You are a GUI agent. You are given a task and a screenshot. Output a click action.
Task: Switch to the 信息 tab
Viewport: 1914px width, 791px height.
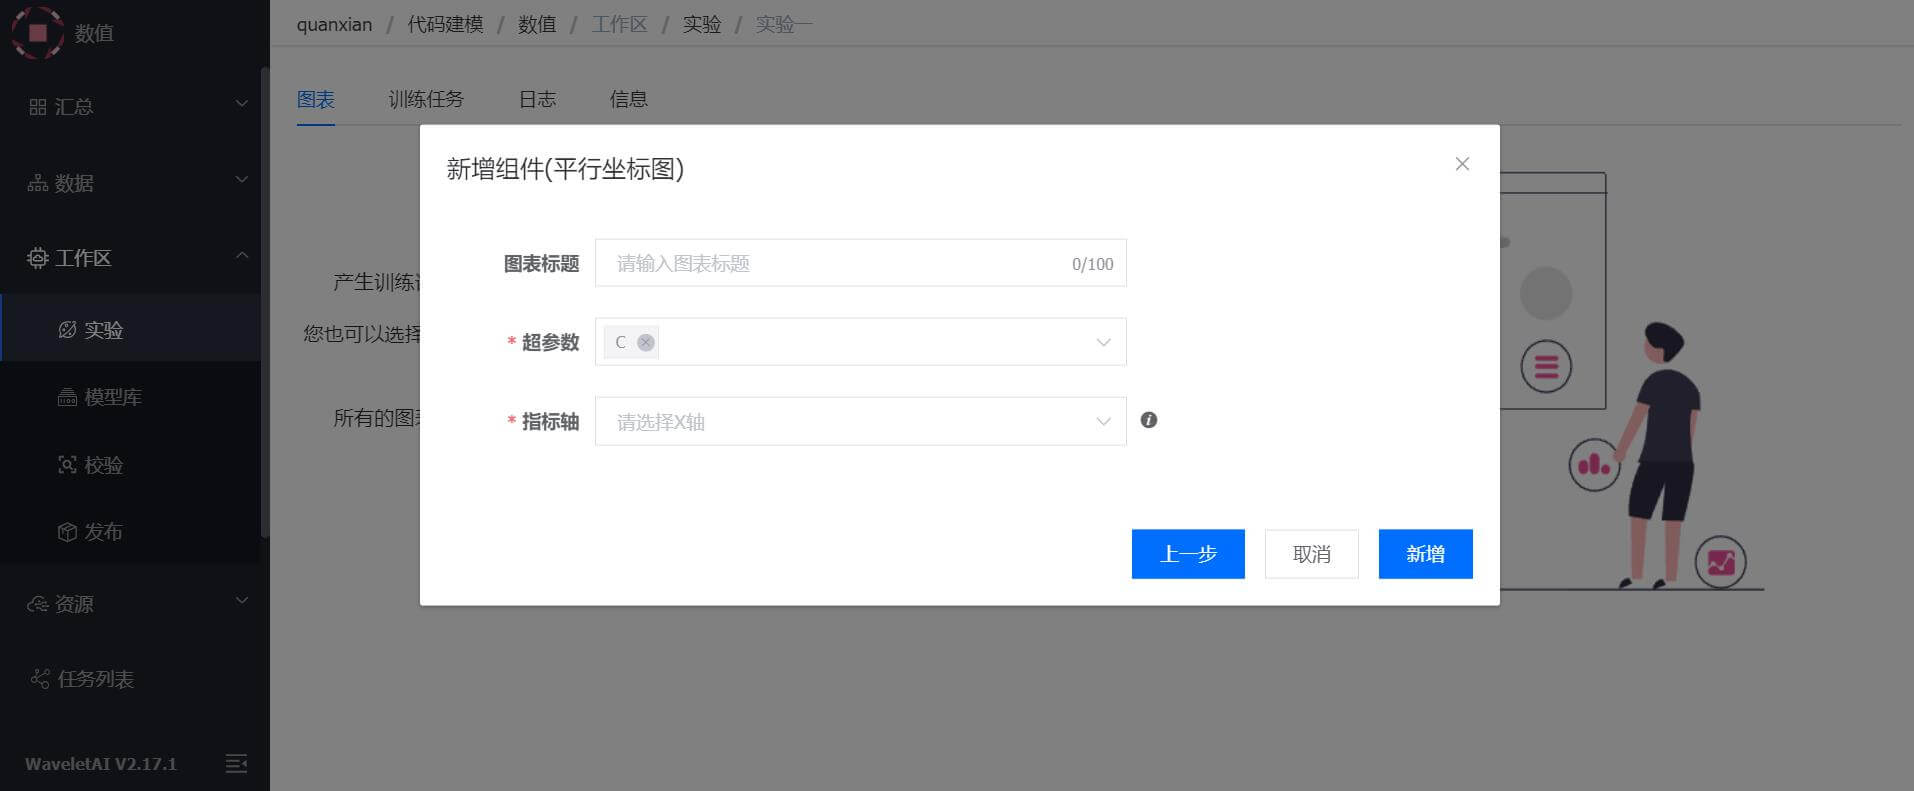click(x=629, y=99)
